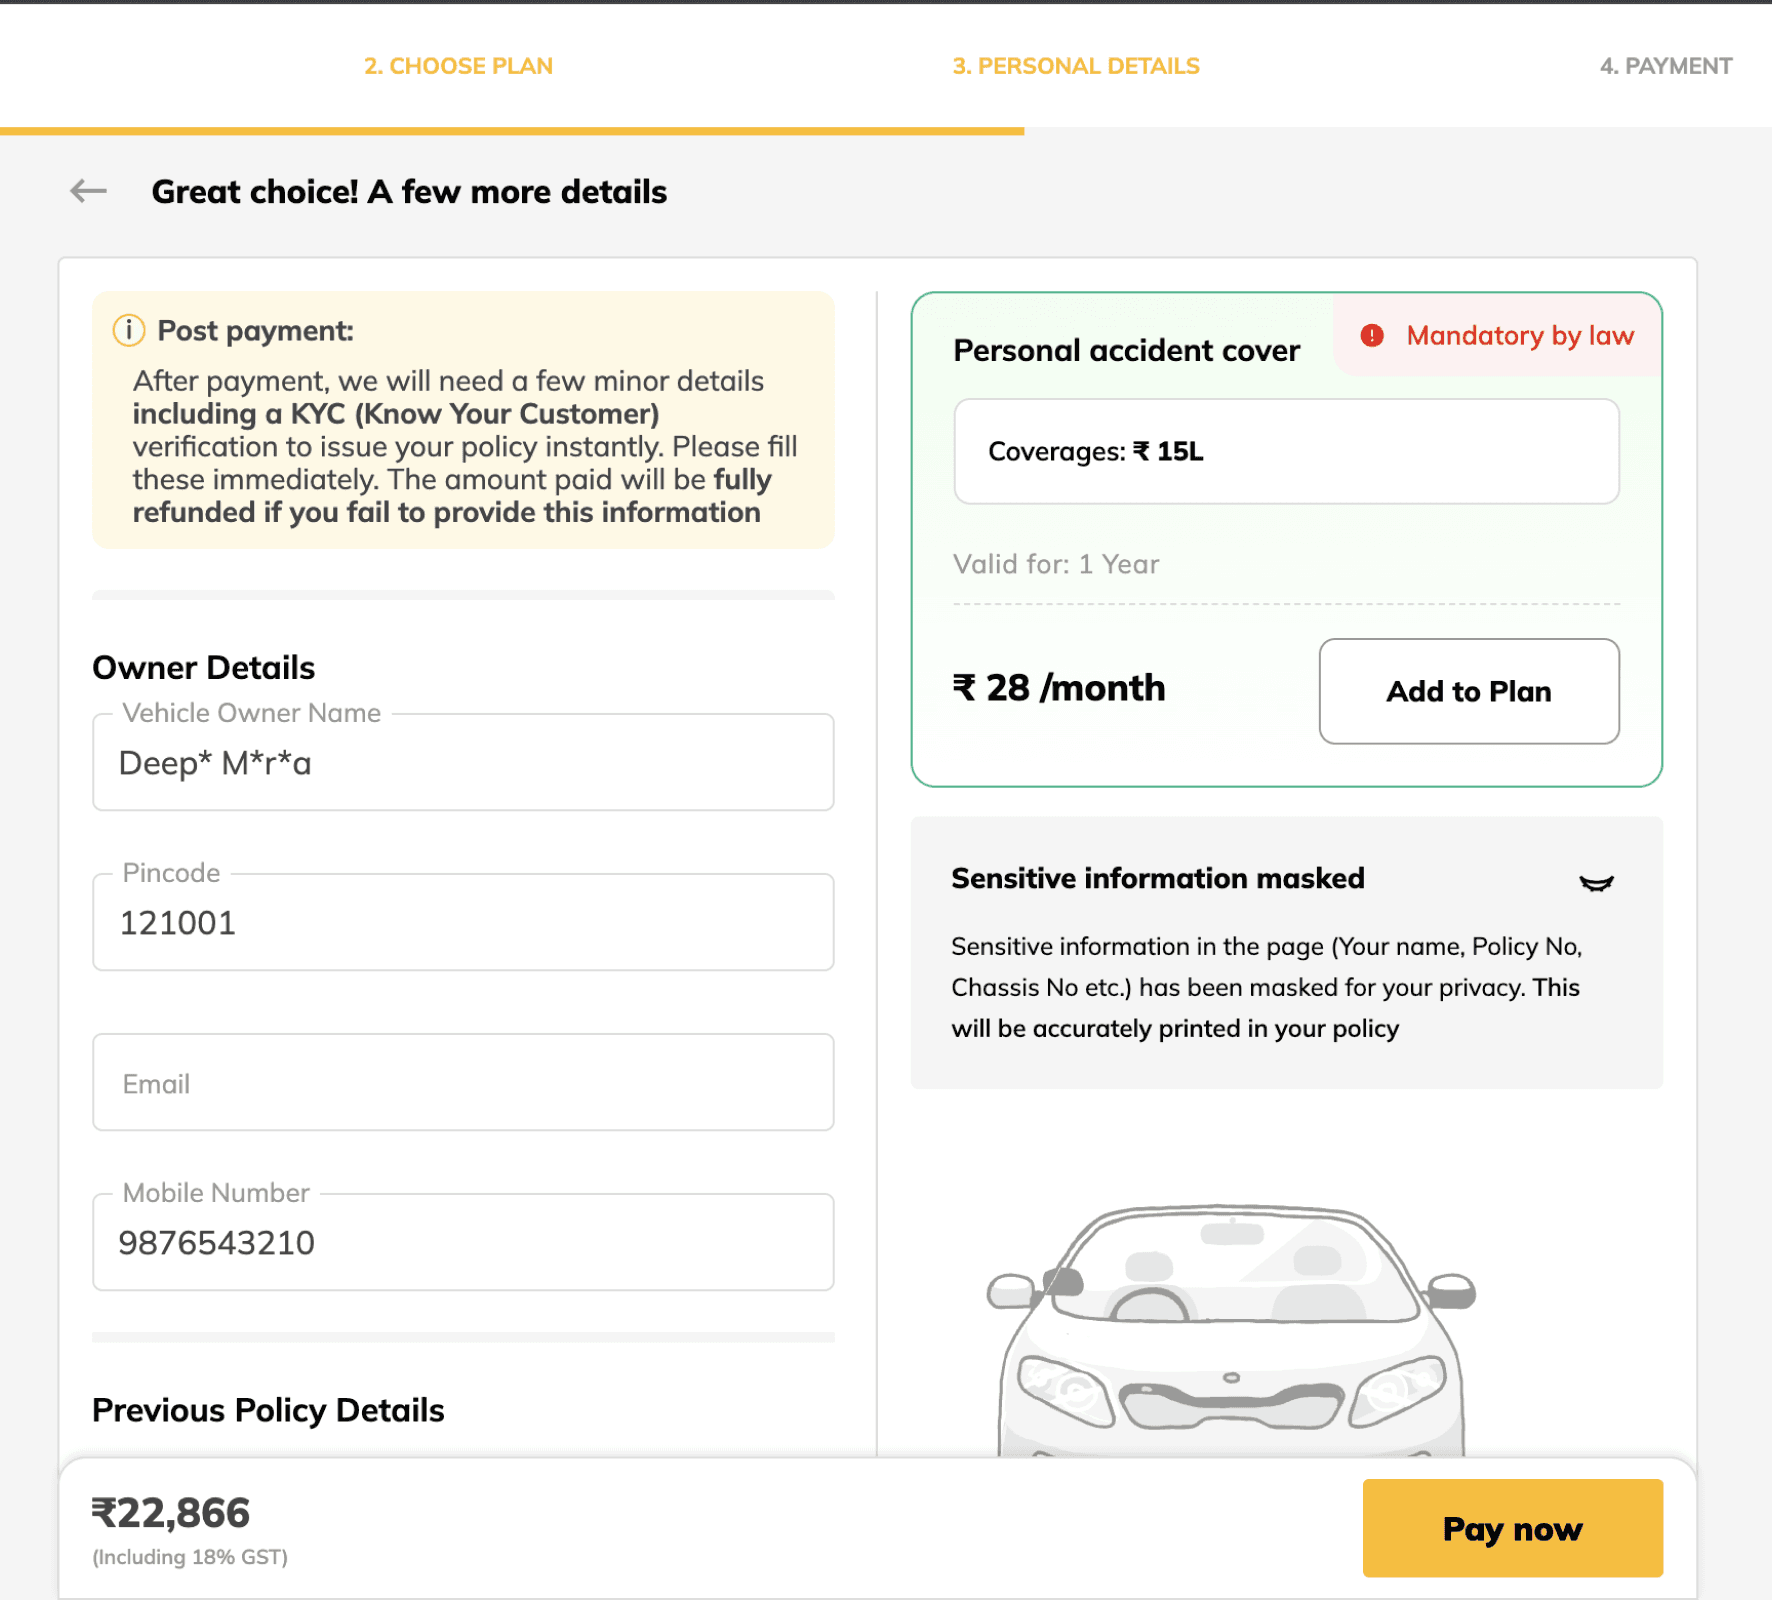Click the yellow step progress bar
The height and width of the screenshot is (1600, 1772).
512,131
